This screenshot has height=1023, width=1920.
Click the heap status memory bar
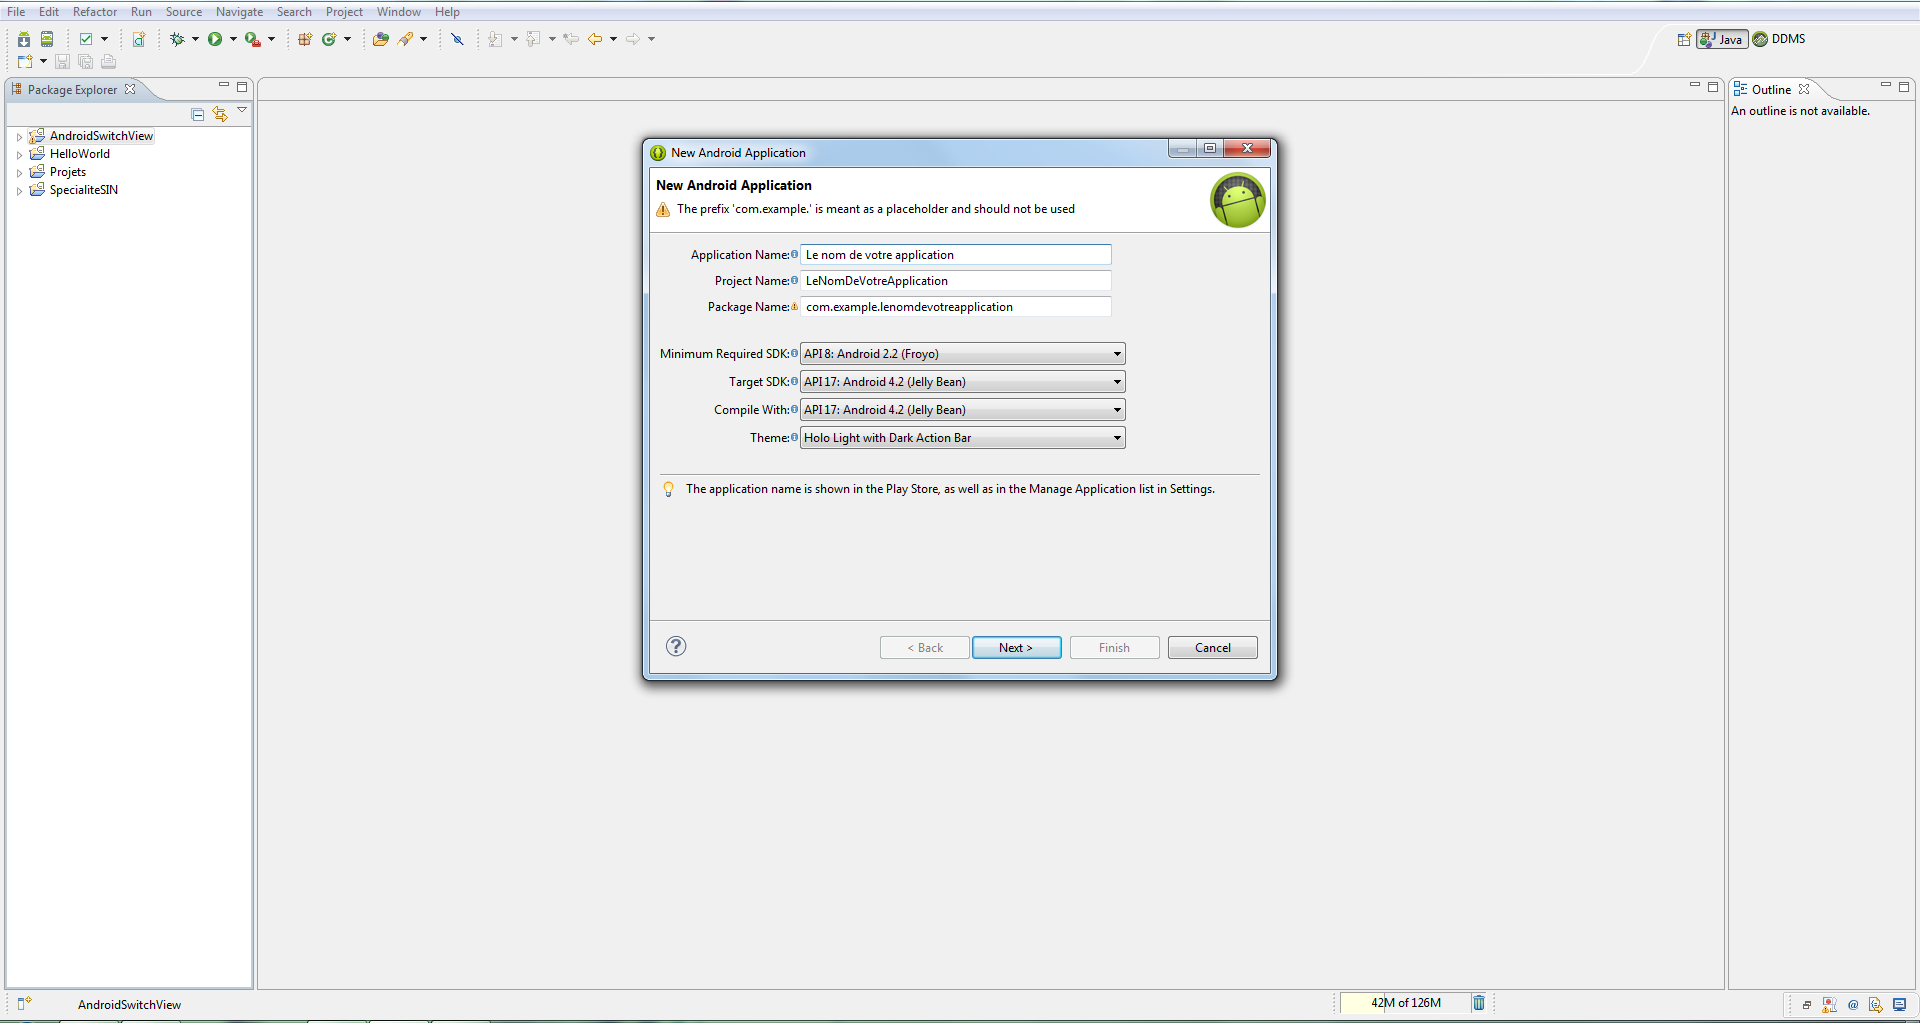coord(1405,1003)
